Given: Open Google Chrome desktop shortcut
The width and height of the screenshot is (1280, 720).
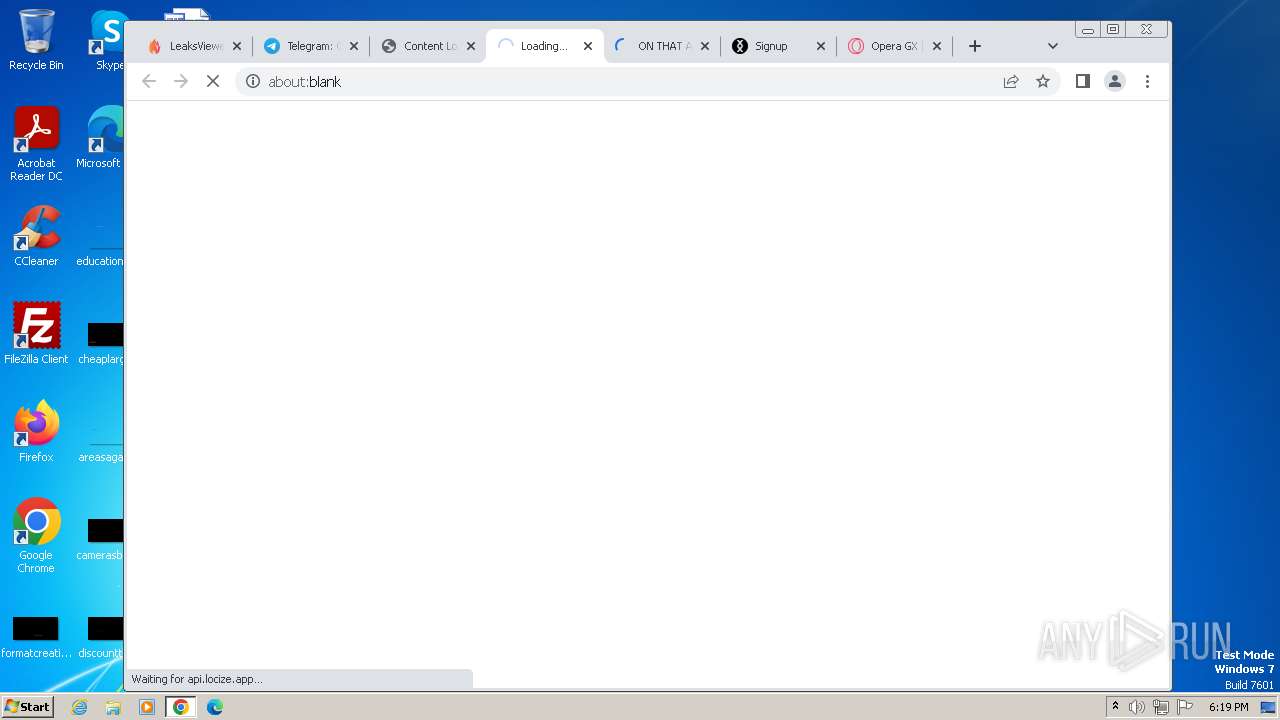Looking at the screenshot, I should (x=36, y=535).
